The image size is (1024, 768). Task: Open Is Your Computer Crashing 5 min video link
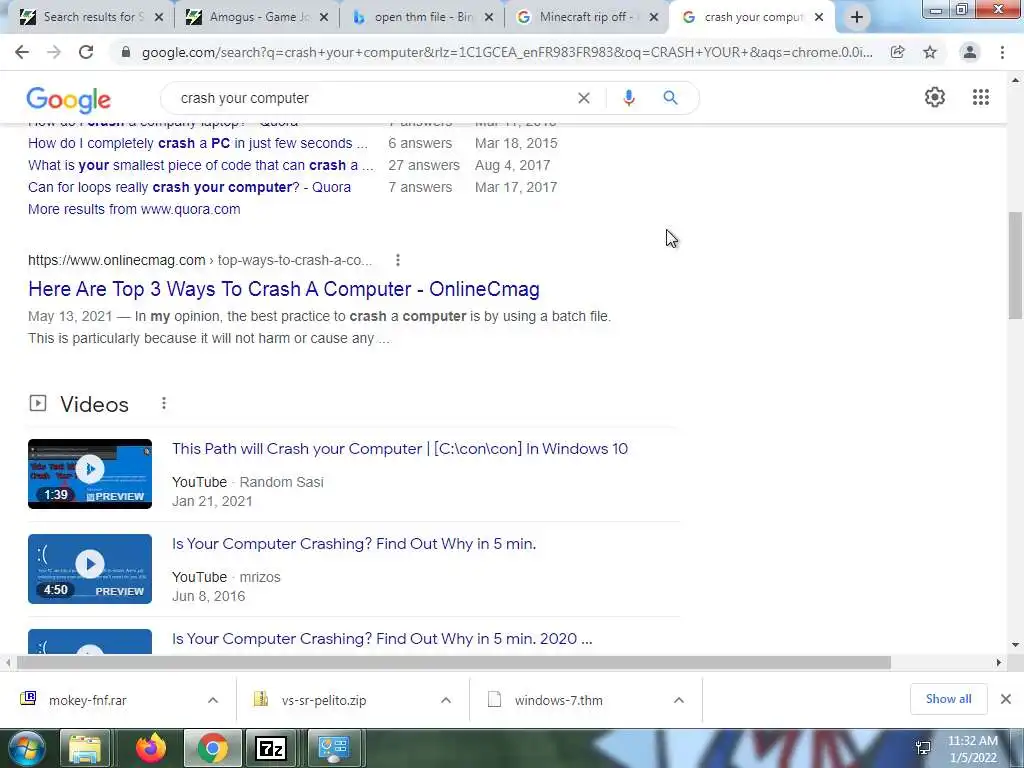point(354,543)
